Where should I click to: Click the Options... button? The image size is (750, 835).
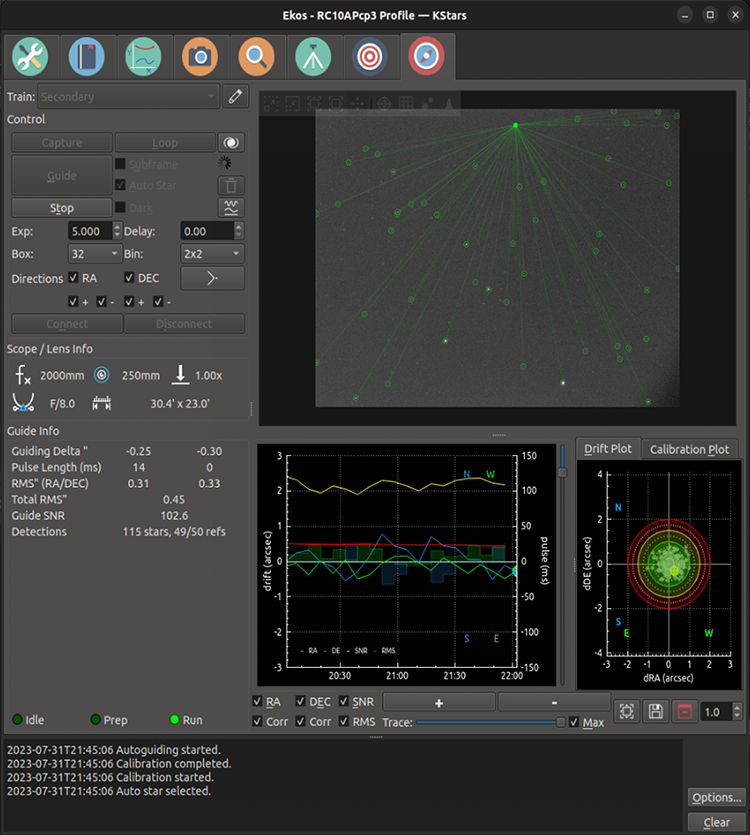point(716,797)
